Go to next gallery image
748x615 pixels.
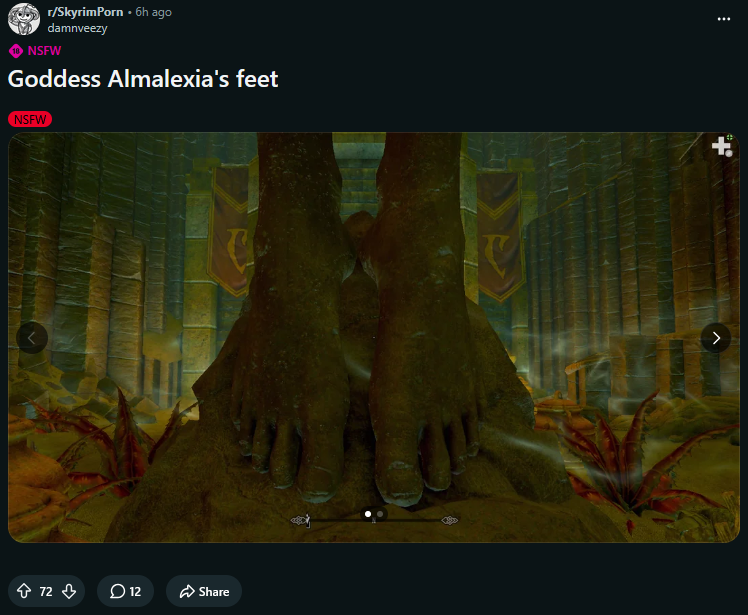pos(716,338)
